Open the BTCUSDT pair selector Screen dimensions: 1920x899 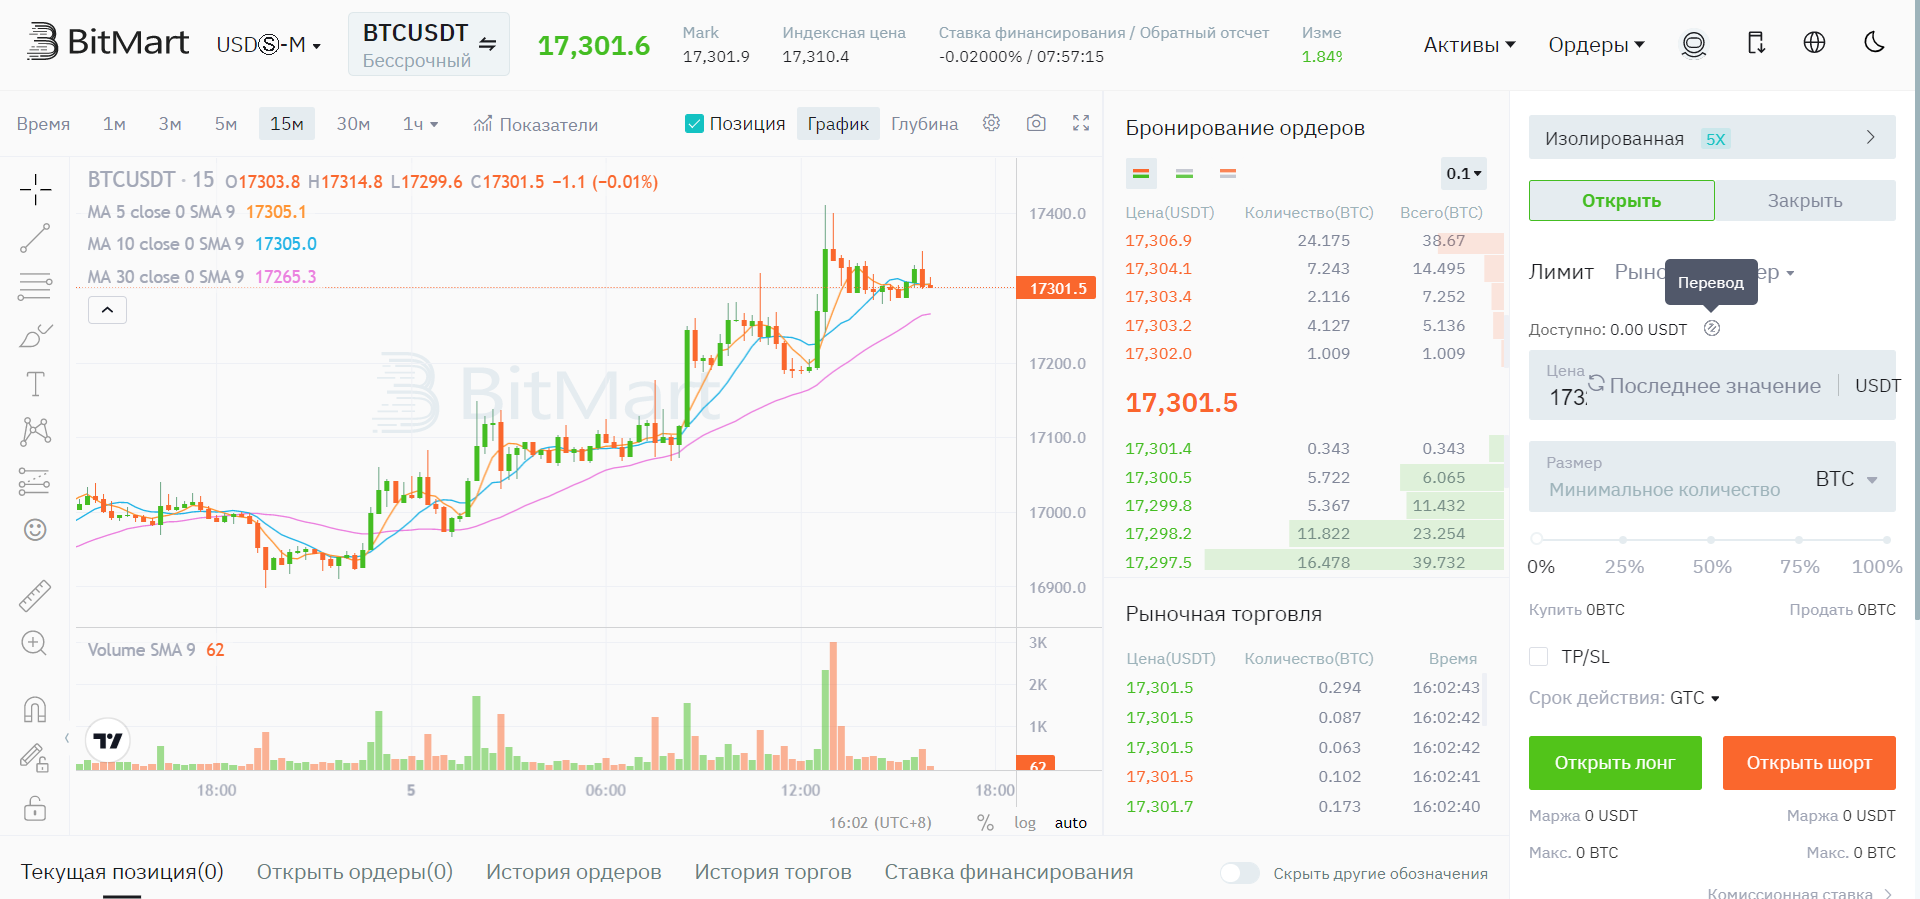[x=429, y=44]
